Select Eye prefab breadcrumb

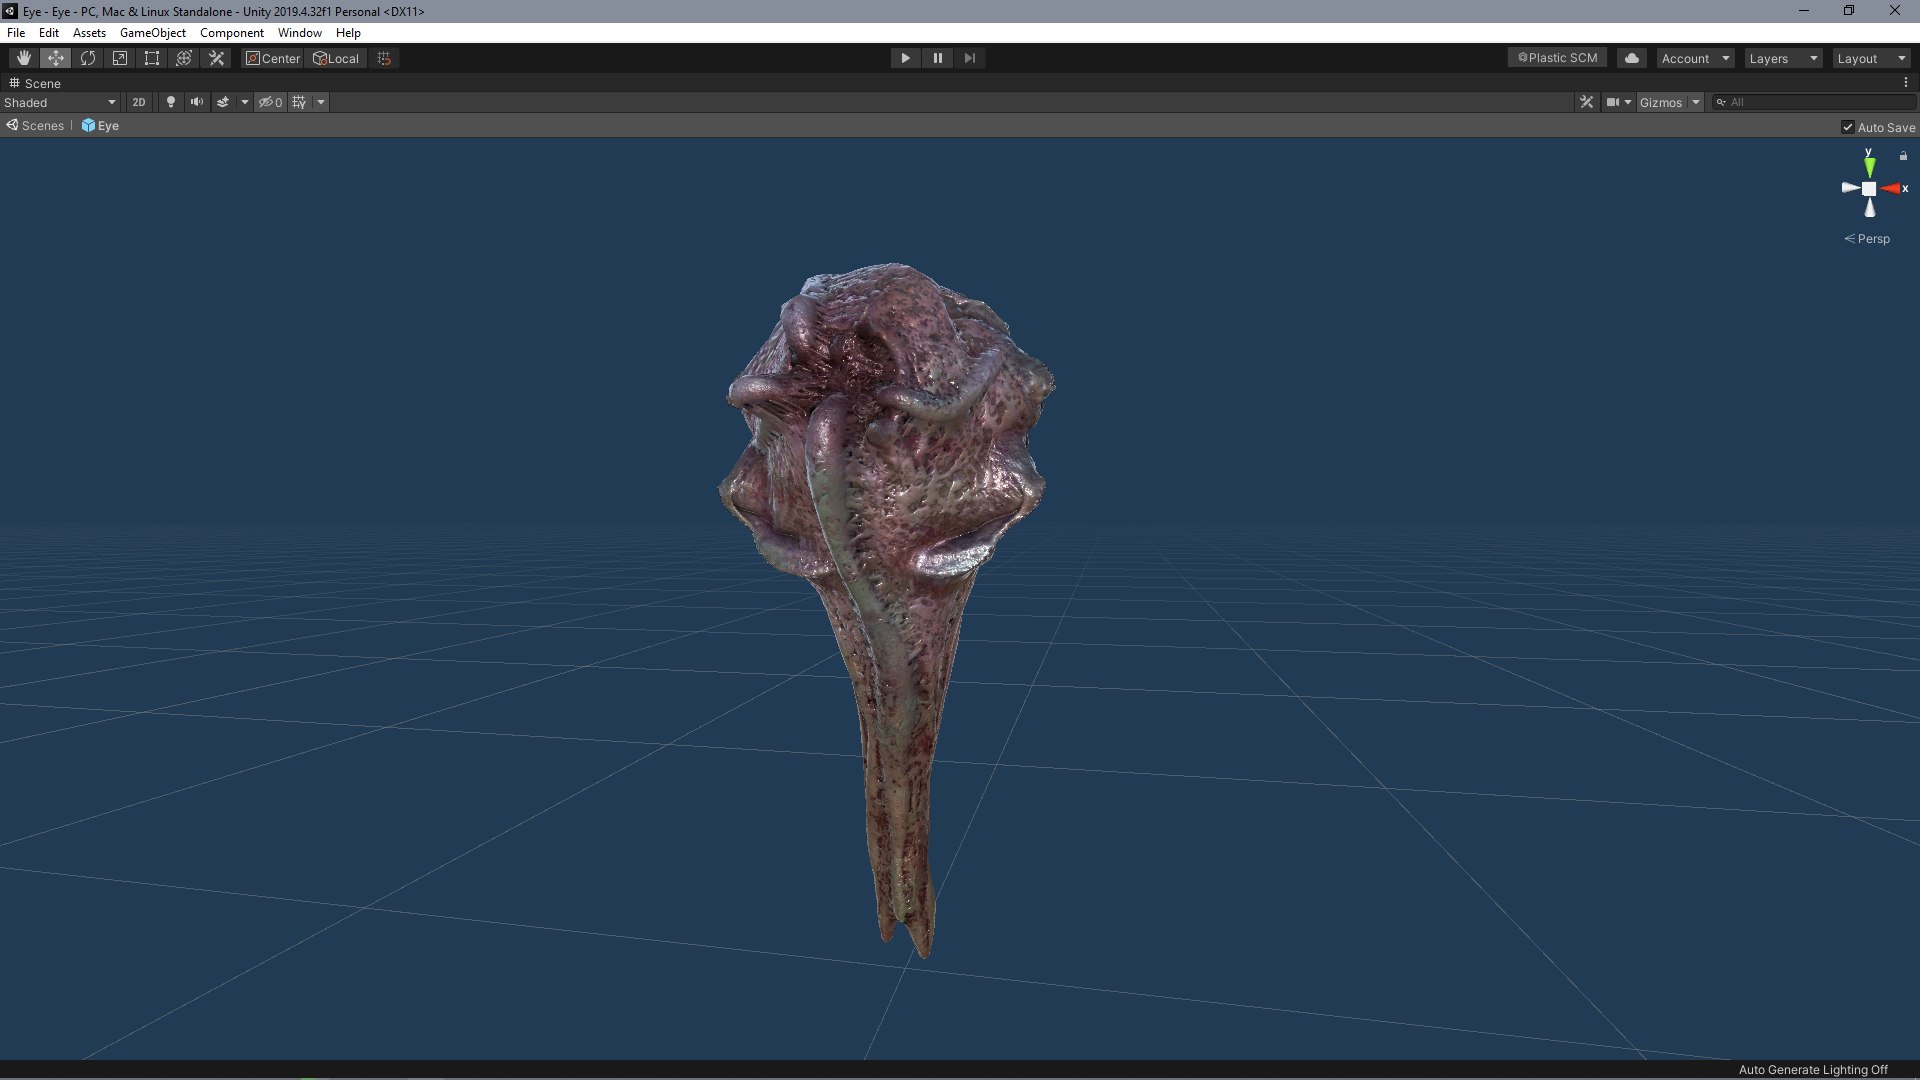(x=100, y=126)
